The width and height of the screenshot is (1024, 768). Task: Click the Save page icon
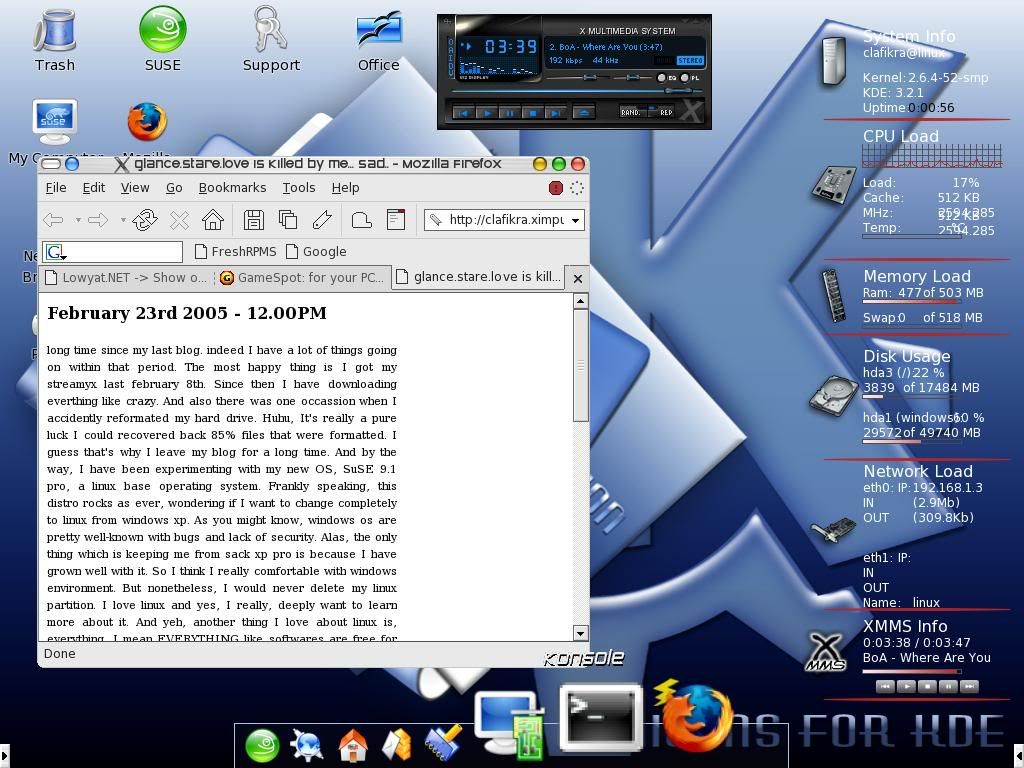pos(254,221)
